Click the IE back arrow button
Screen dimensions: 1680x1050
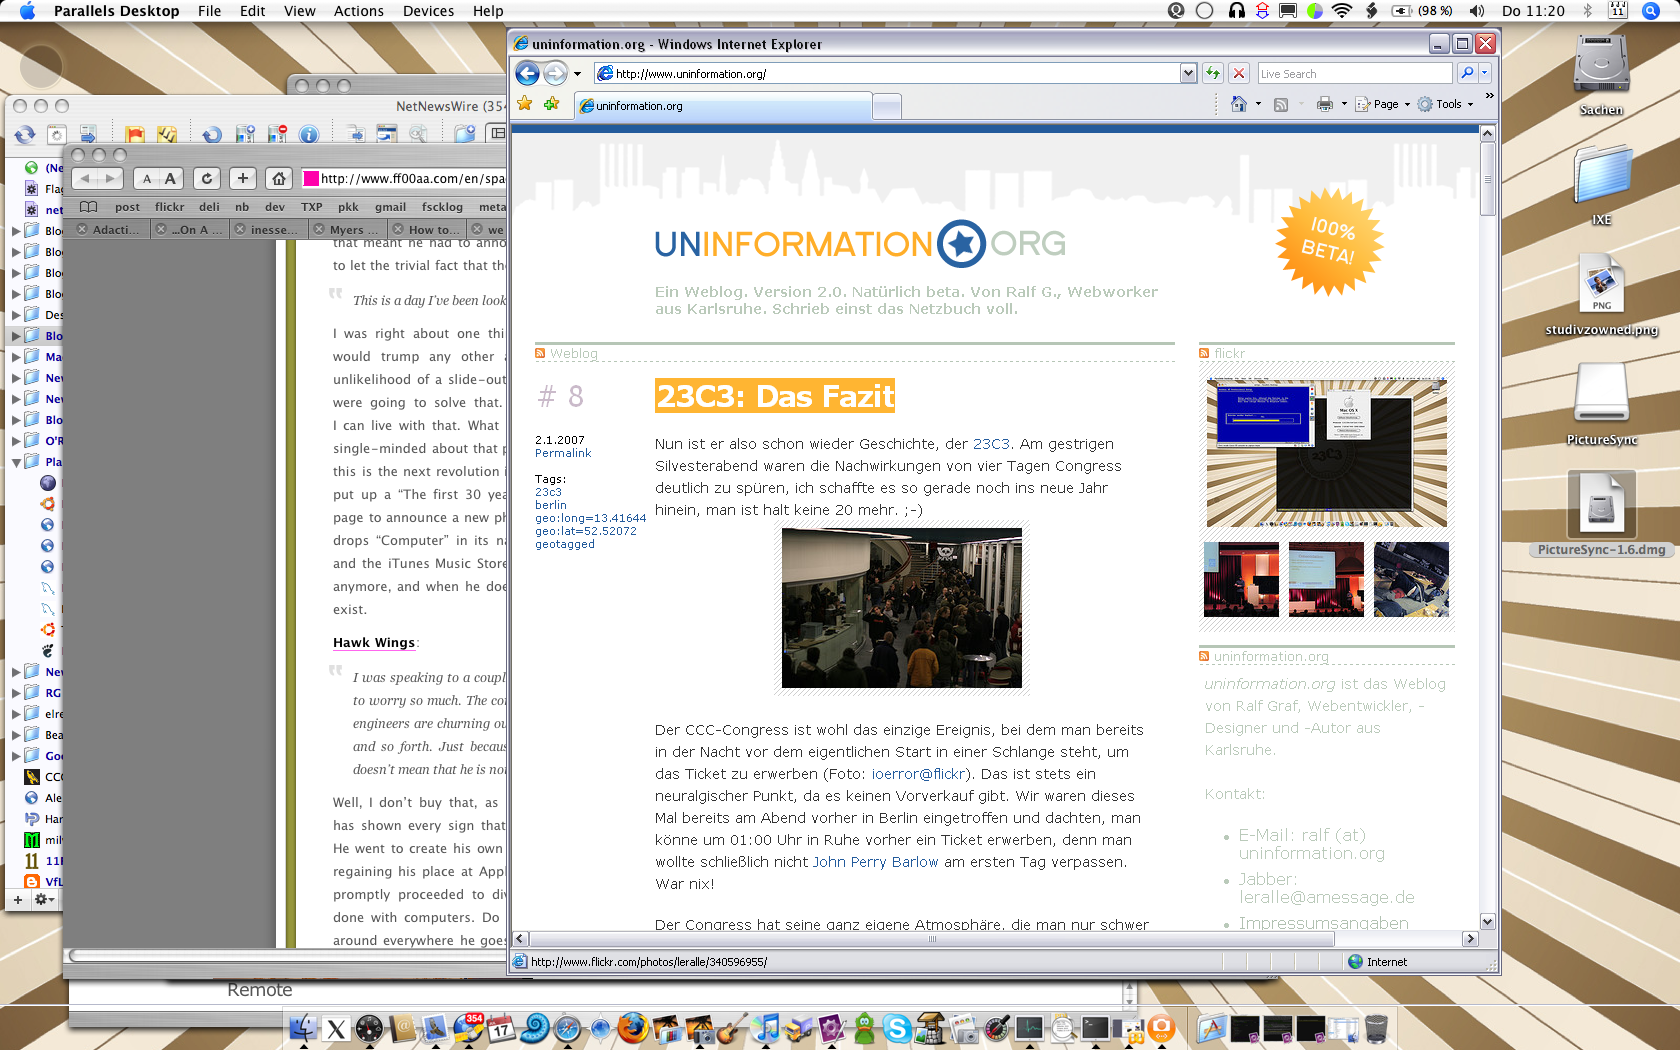click(x=528, y=73)
